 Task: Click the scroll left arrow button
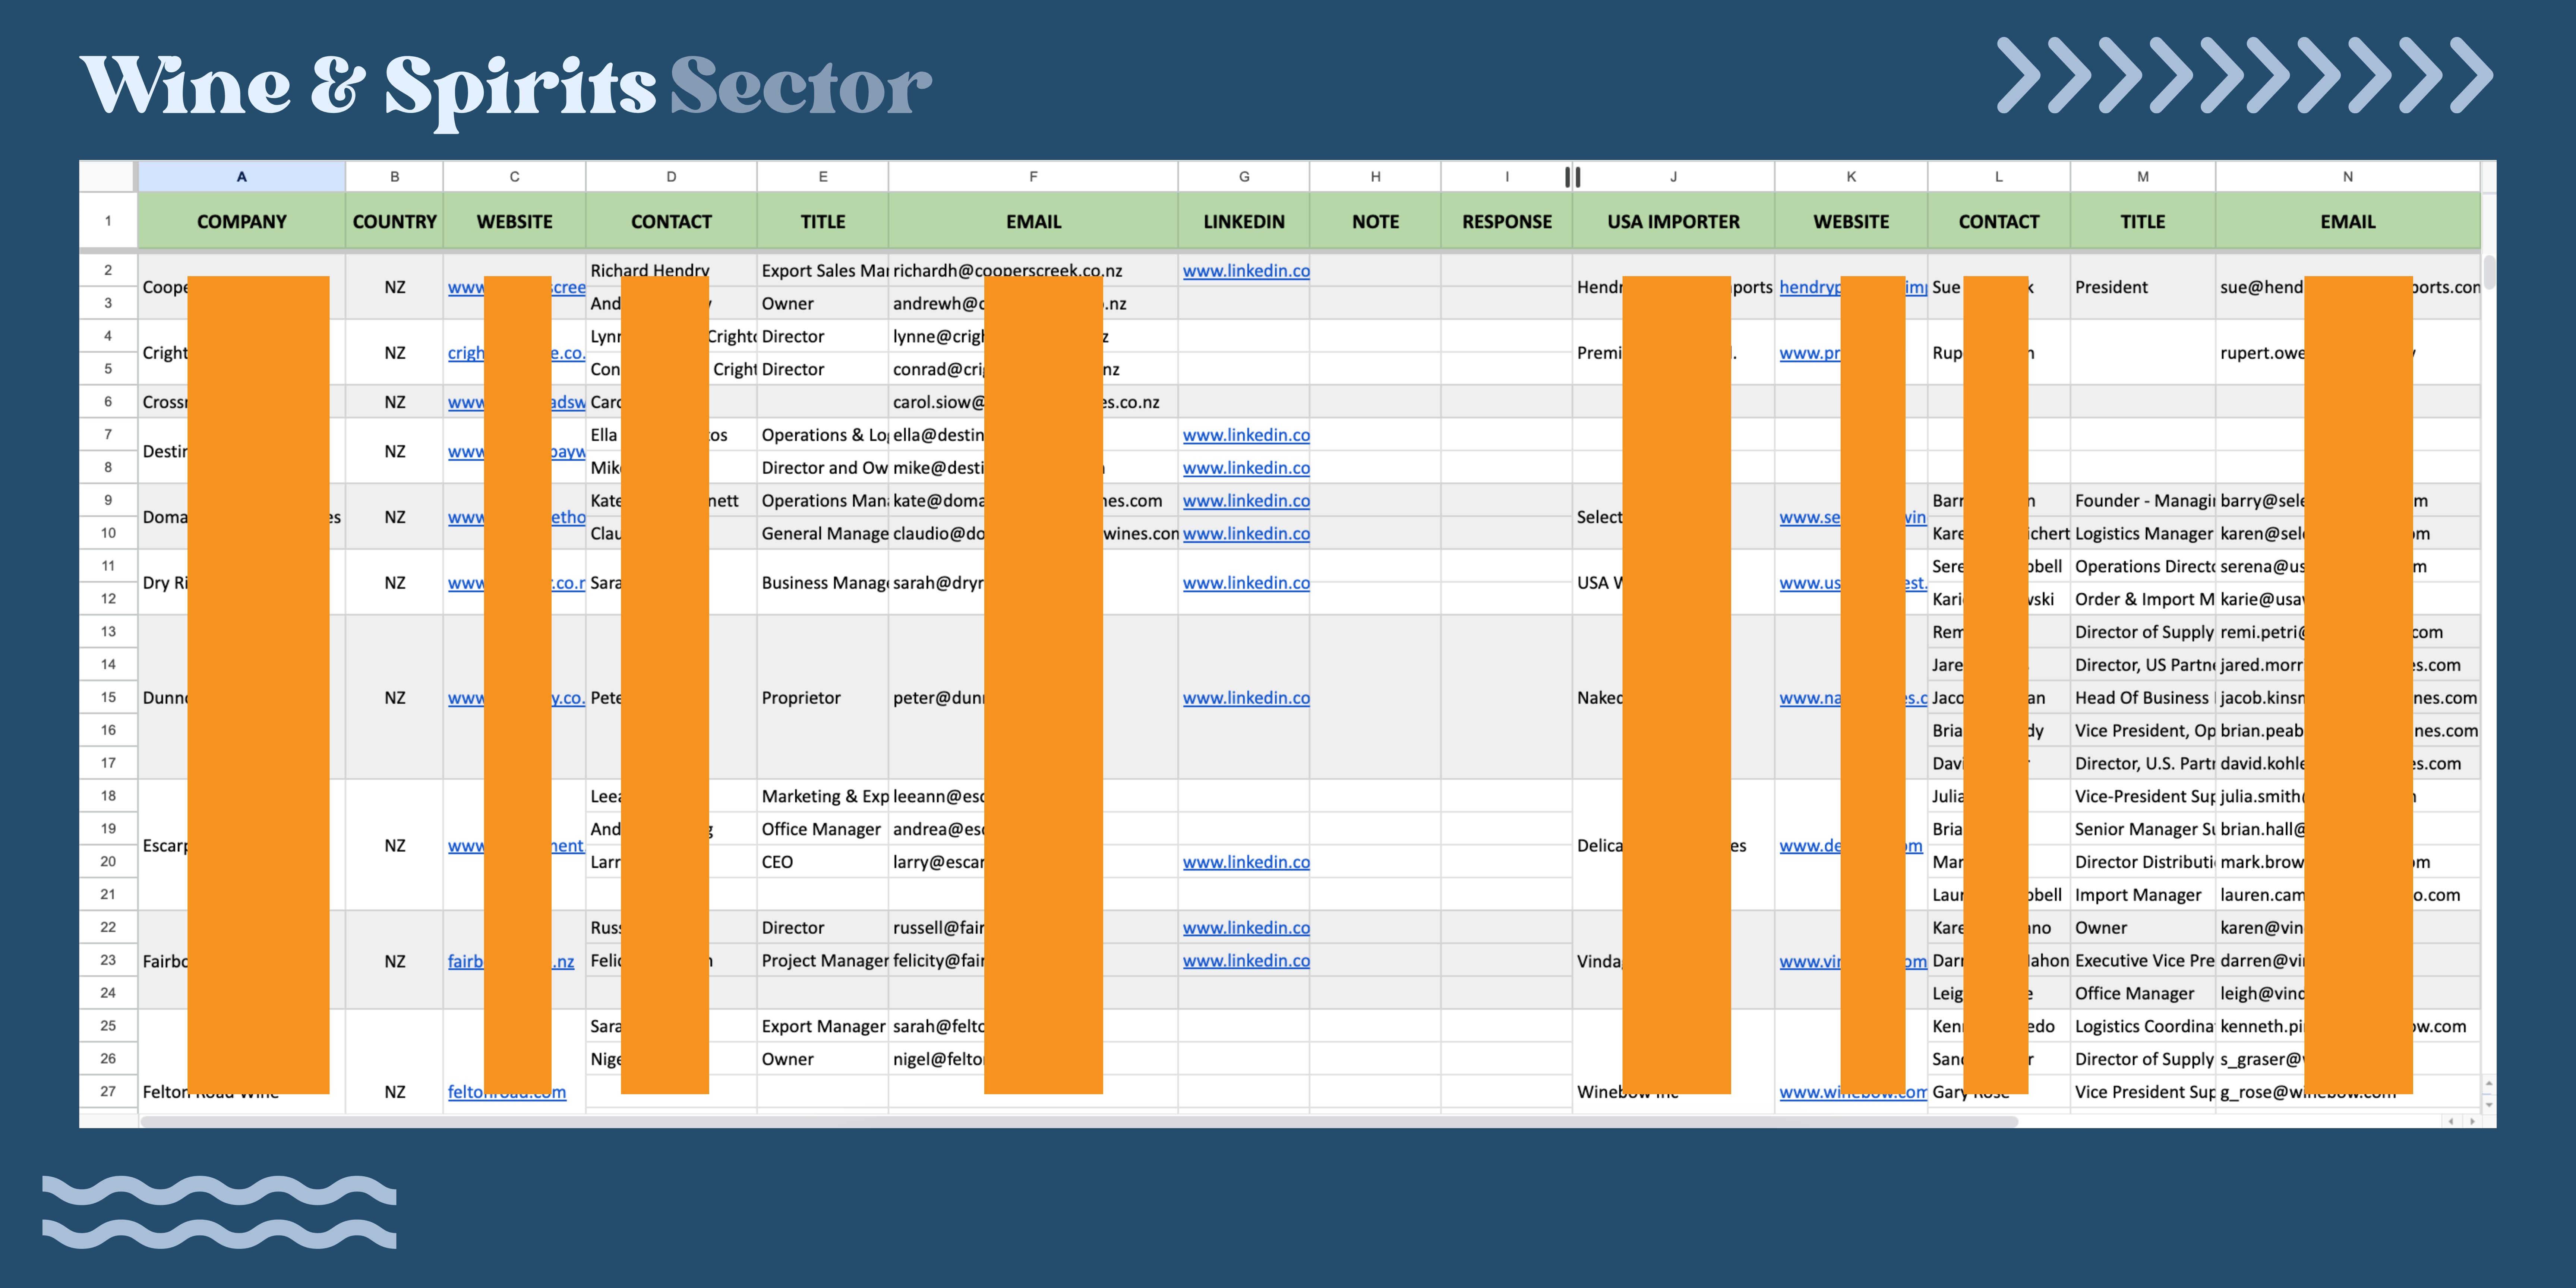pos(2451,1121)
